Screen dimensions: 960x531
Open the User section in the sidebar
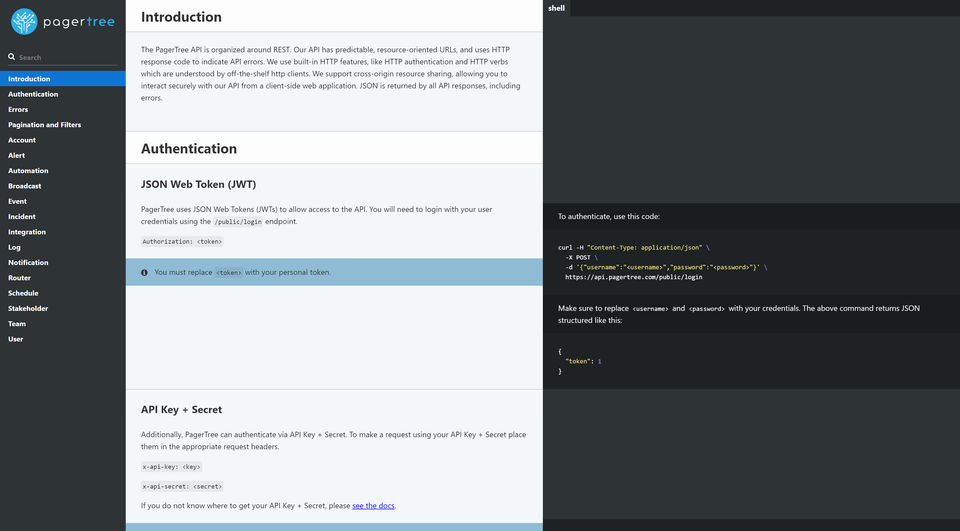coord(16,339)
